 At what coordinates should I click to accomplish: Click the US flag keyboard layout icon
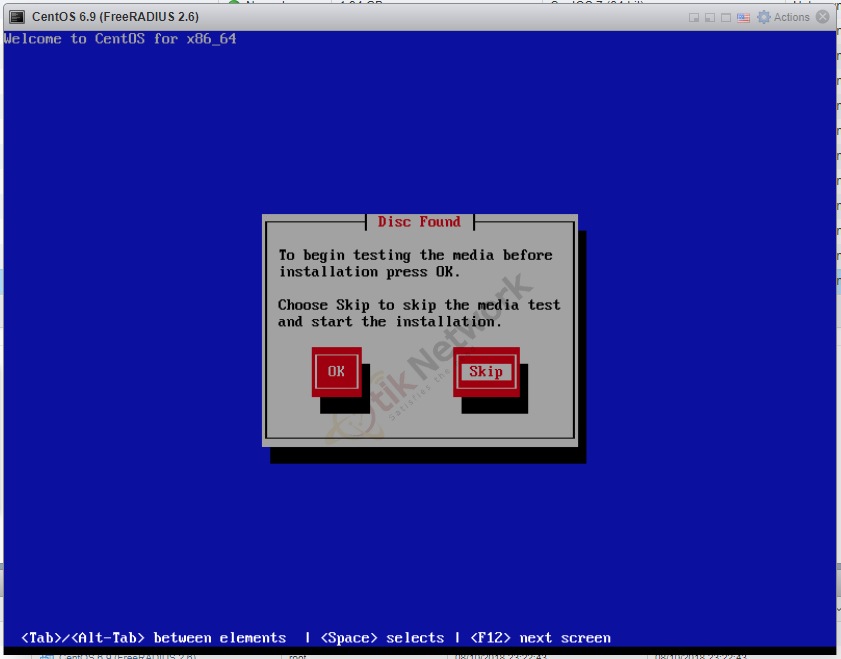(743, 18)
